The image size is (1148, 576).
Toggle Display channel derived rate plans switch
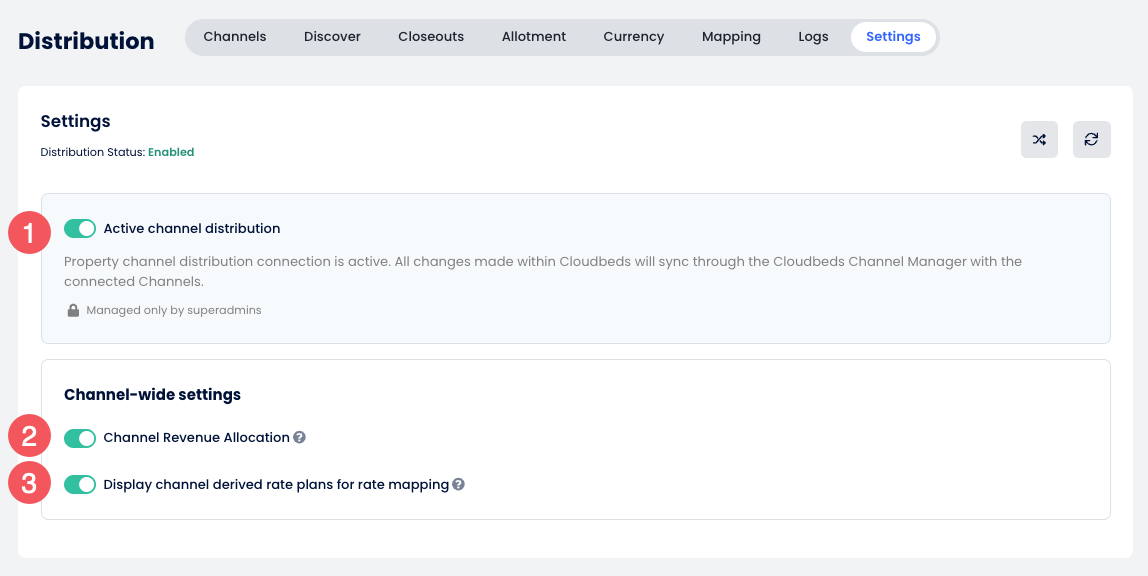pos(80,485)
